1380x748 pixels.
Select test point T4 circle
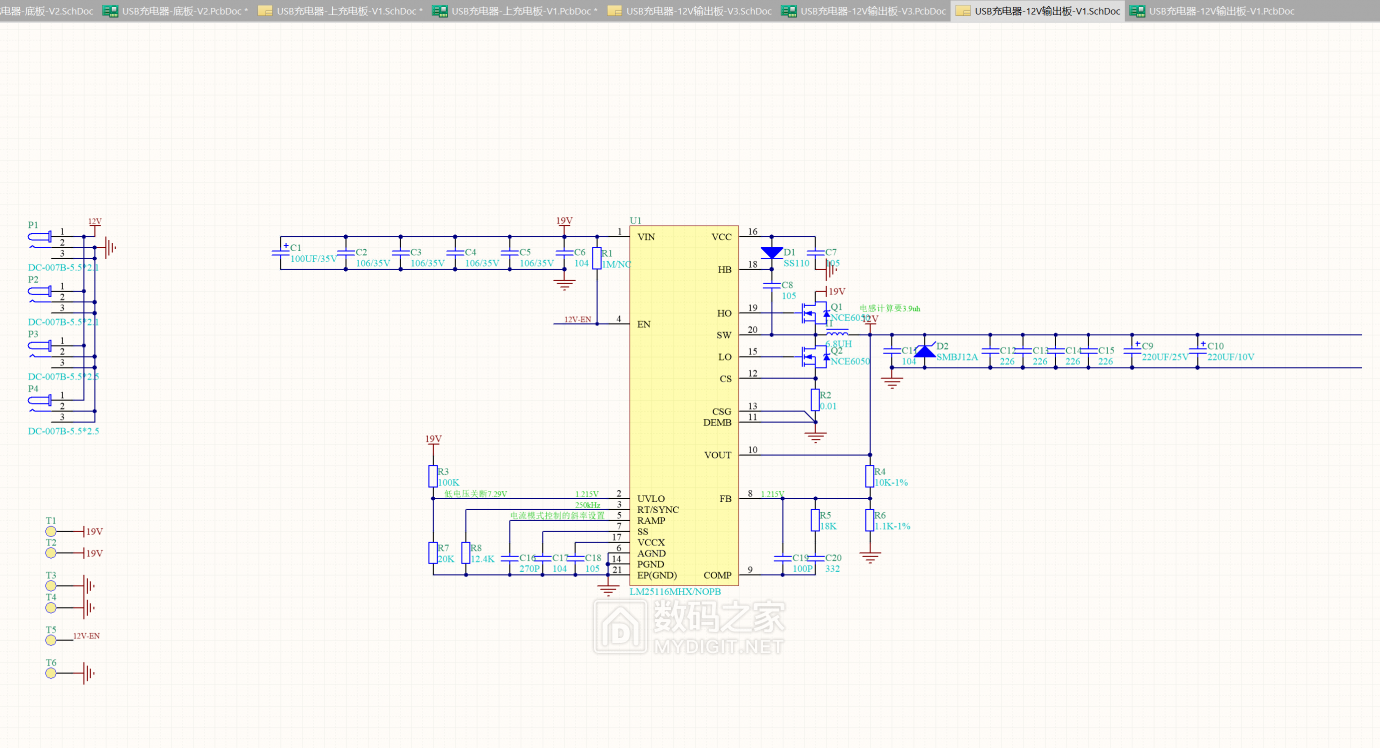[51, 608]
